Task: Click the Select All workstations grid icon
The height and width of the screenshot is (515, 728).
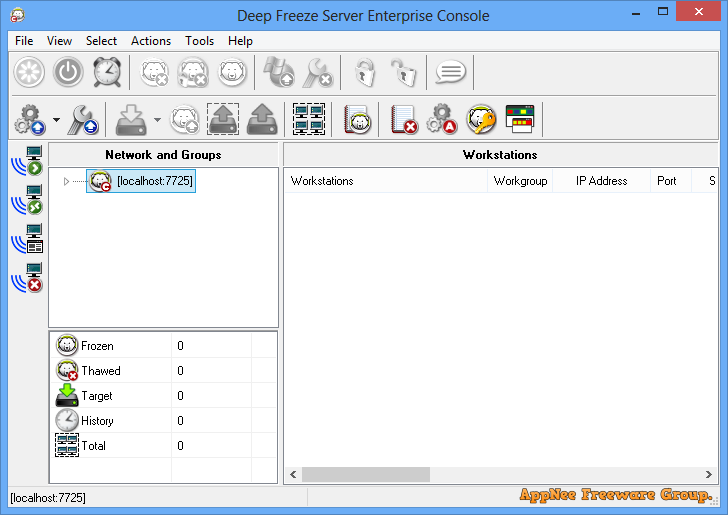Action: coord(309,119)
